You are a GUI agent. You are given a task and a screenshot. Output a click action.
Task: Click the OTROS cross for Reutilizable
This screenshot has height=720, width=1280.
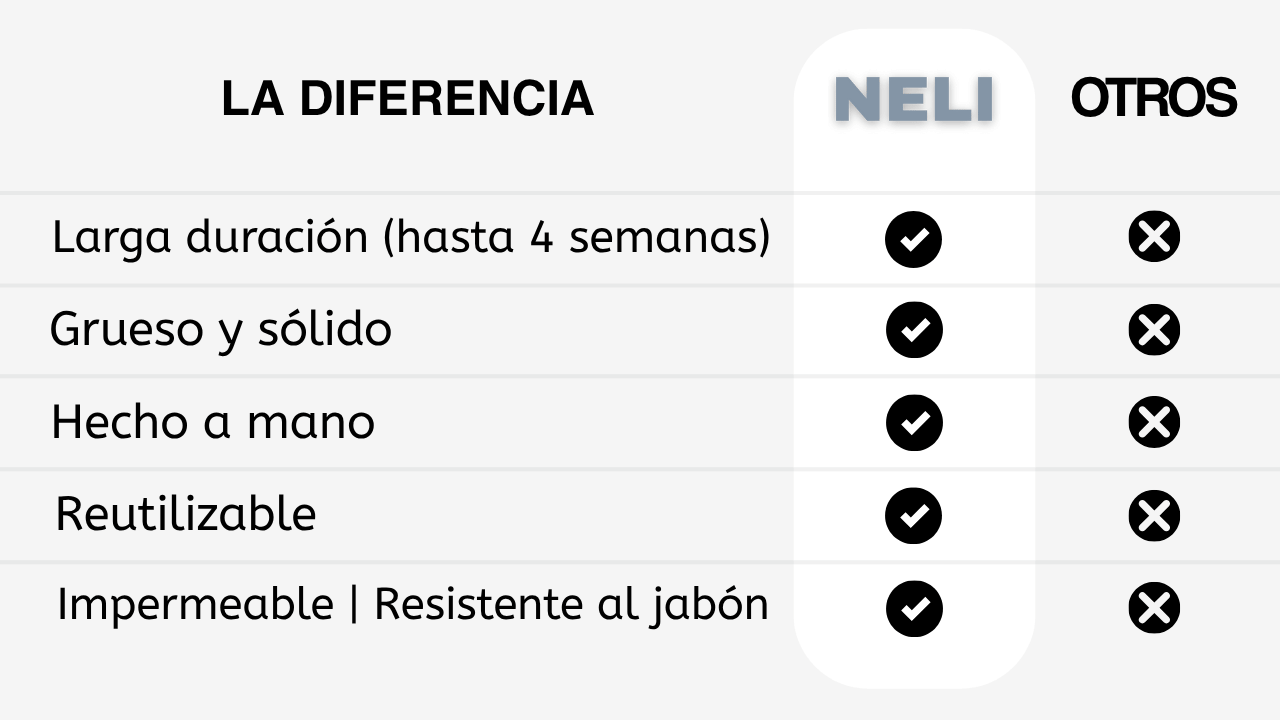(x=1154, y=515)
